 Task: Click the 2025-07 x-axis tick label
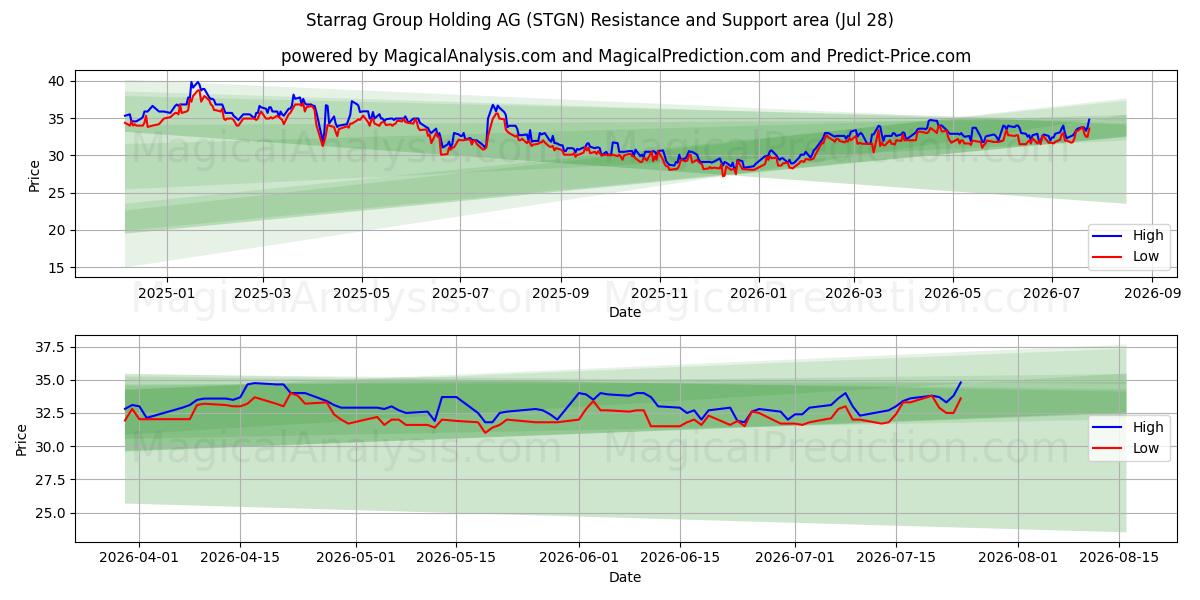coord(460,295)
